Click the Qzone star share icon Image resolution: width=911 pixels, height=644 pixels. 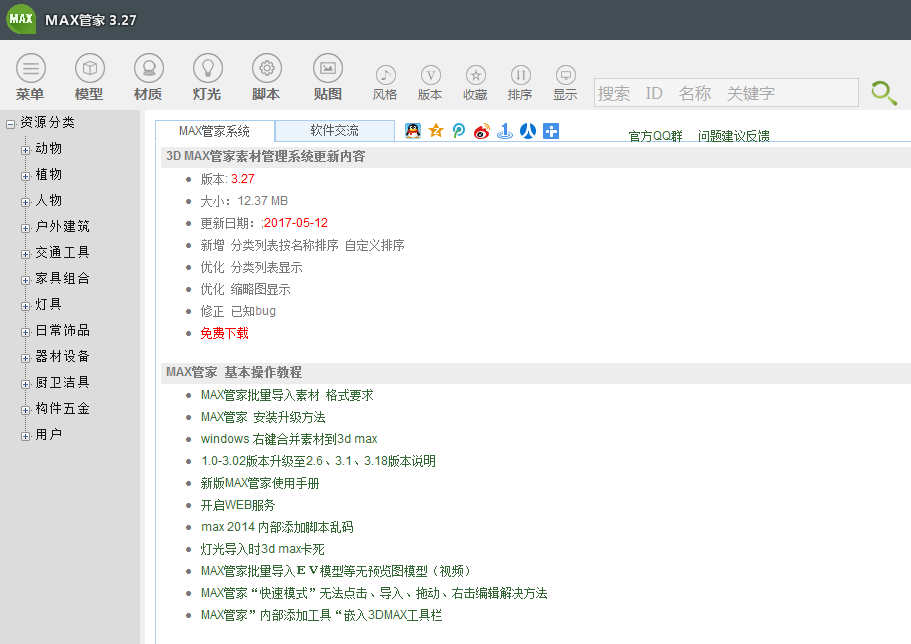coord(436,131)
